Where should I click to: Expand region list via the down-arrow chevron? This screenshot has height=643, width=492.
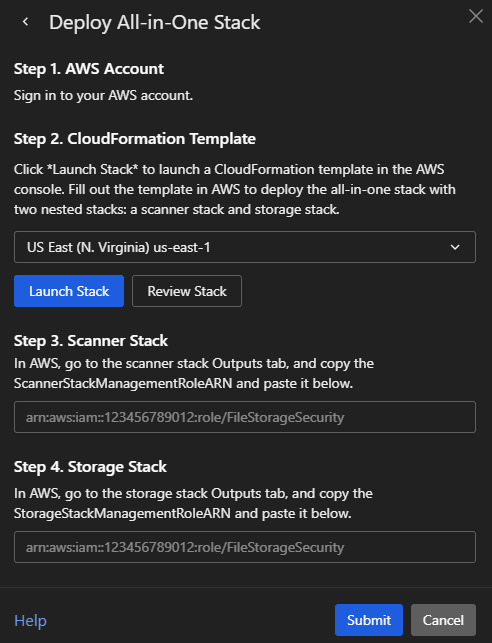pos(455,247)
